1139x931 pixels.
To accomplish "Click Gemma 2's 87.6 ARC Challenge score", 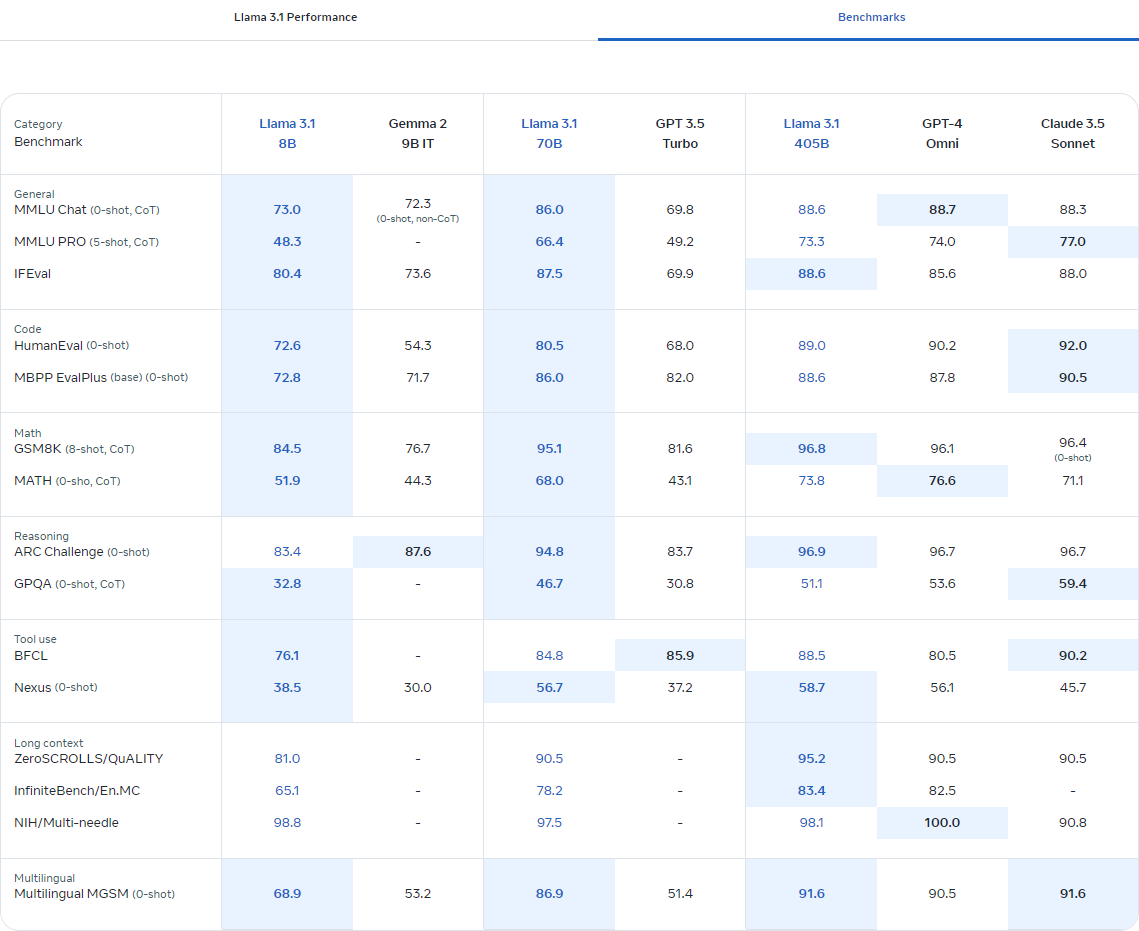I will click(x=418, y=552).
